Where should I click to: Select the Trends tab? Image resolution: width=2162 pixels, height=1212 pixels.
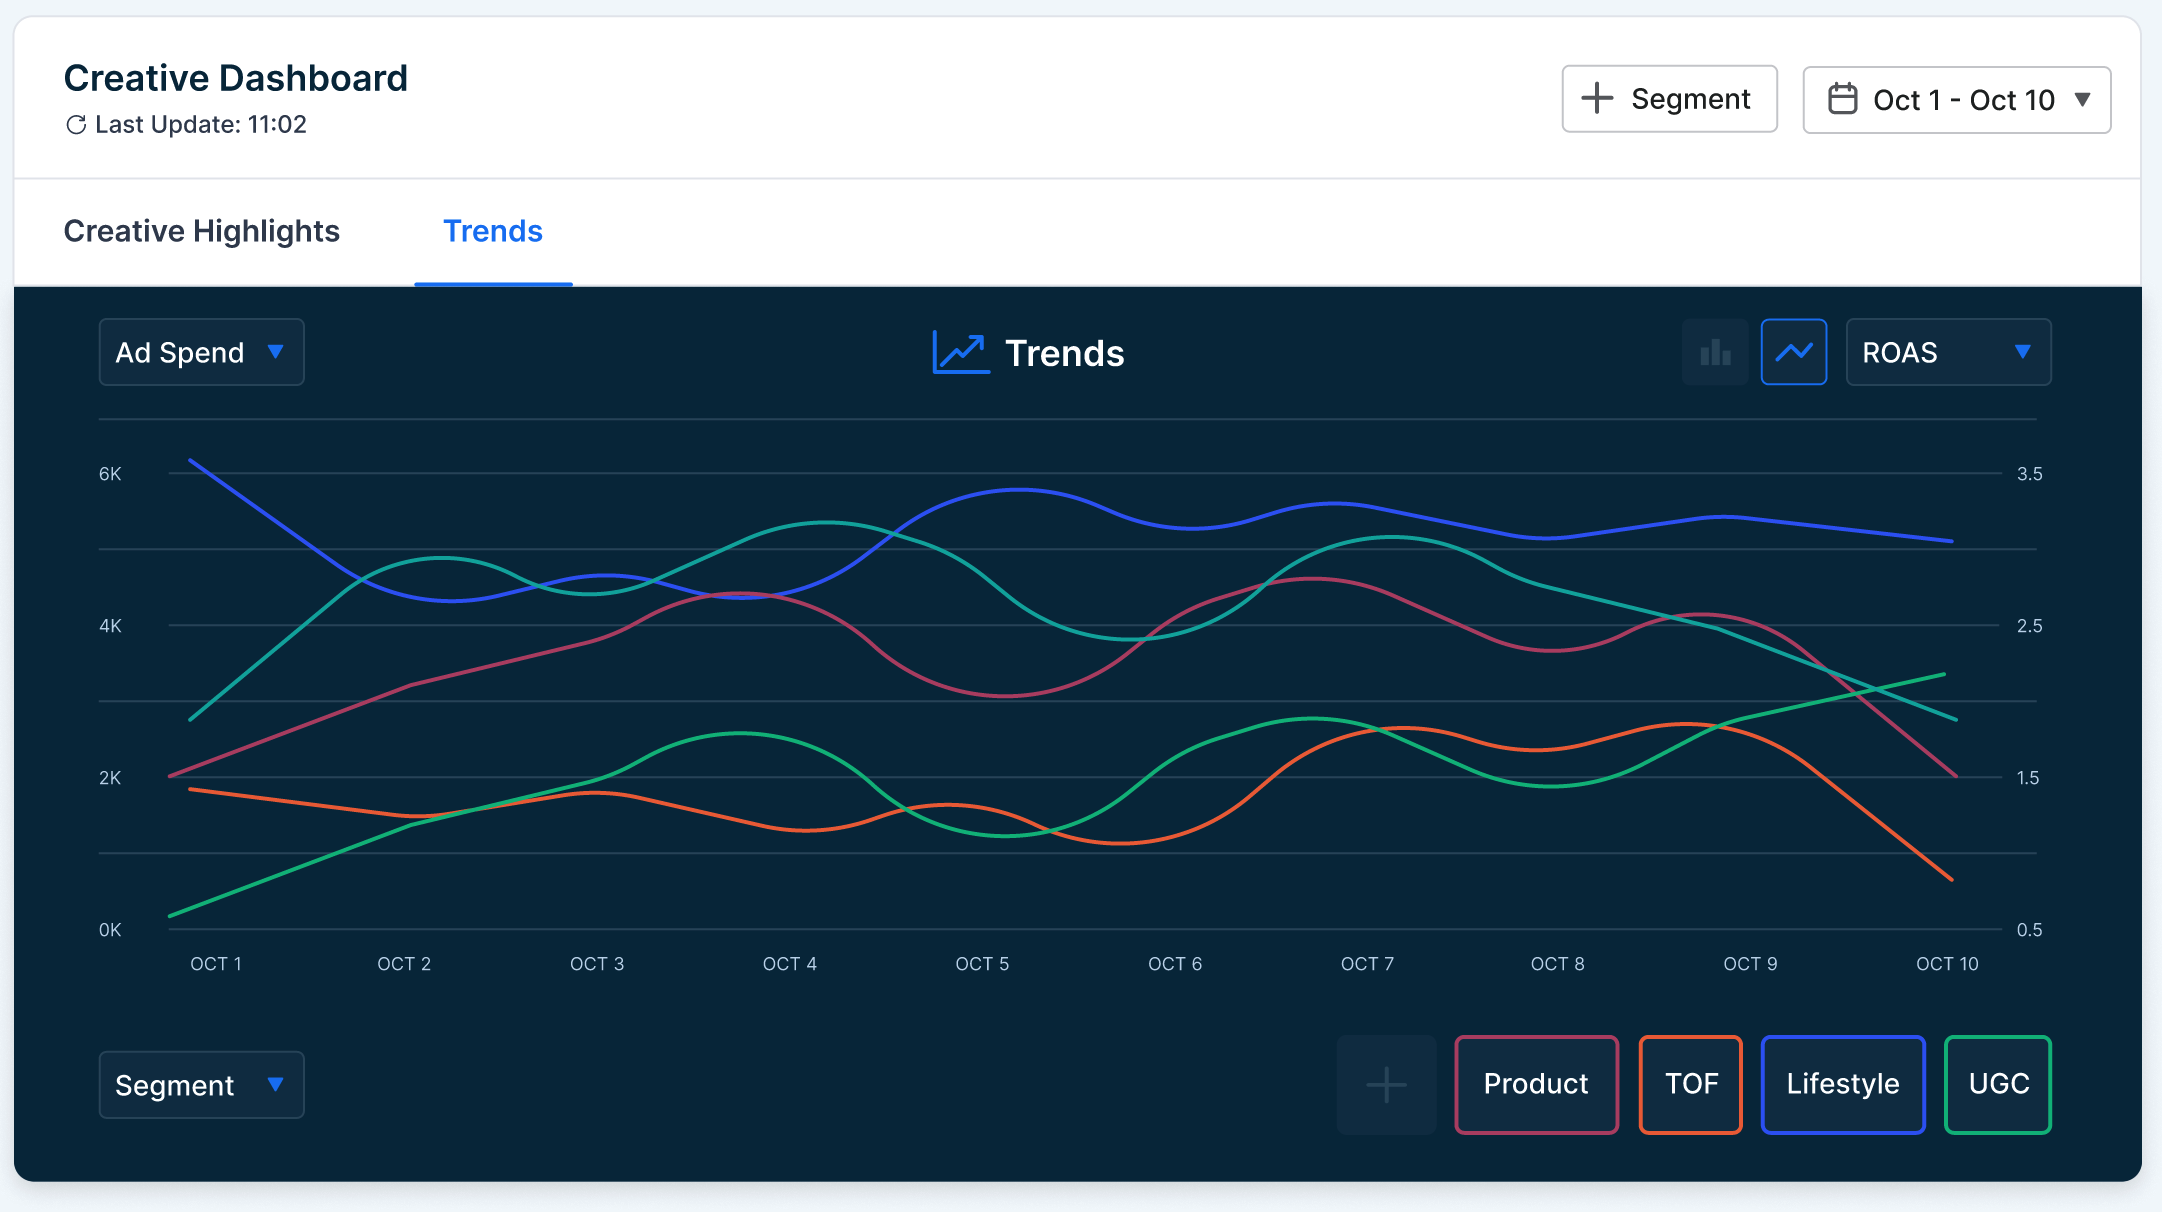[492, 231]
